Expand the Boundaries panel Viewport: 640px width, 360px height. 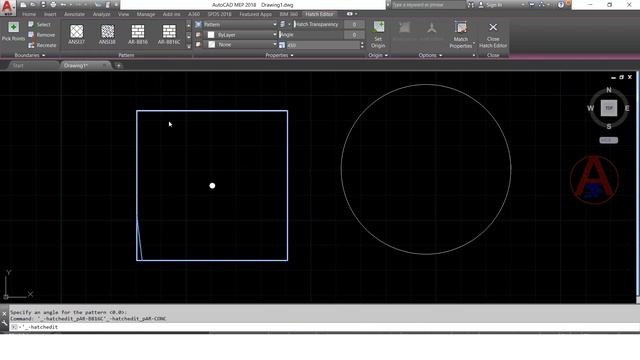pos(30,55)
